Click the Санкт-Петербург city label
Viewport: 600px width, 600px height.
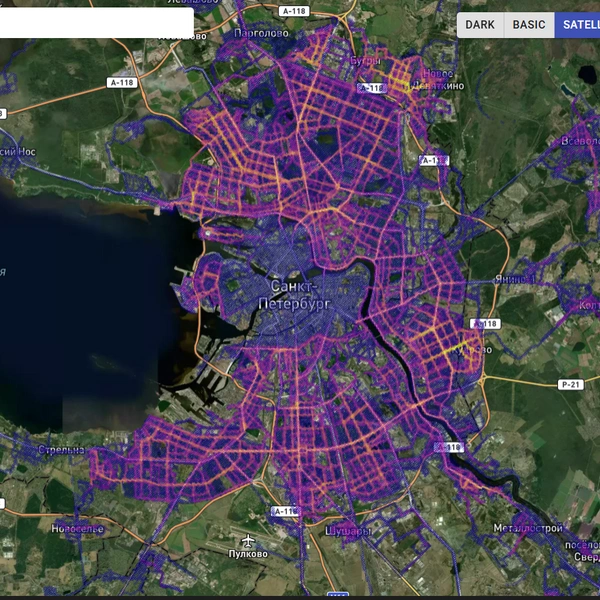291,294
